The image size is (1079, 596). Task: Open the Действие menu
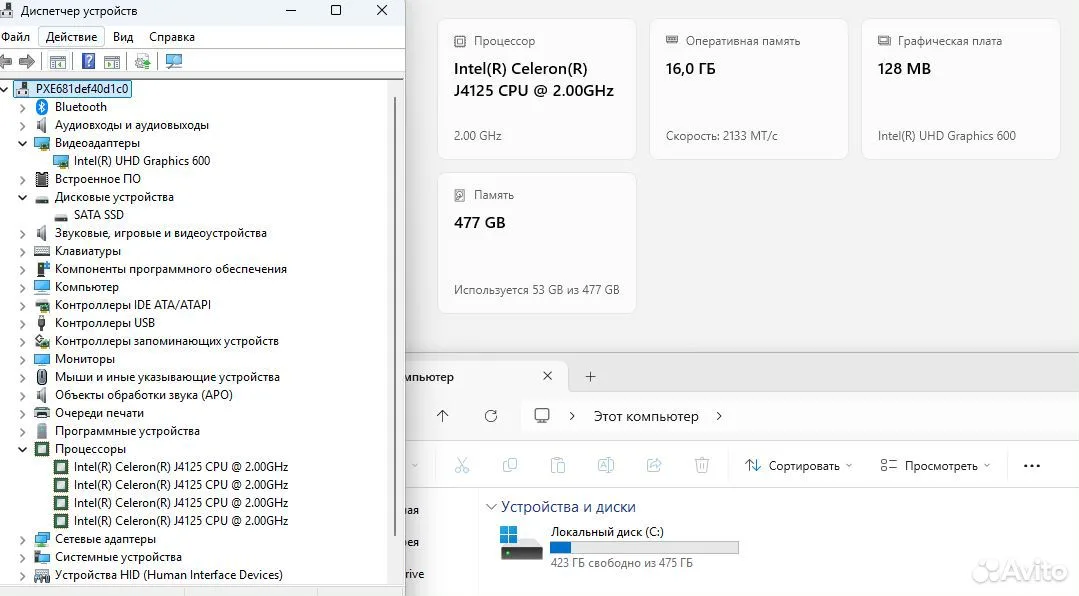coord(72,37)
